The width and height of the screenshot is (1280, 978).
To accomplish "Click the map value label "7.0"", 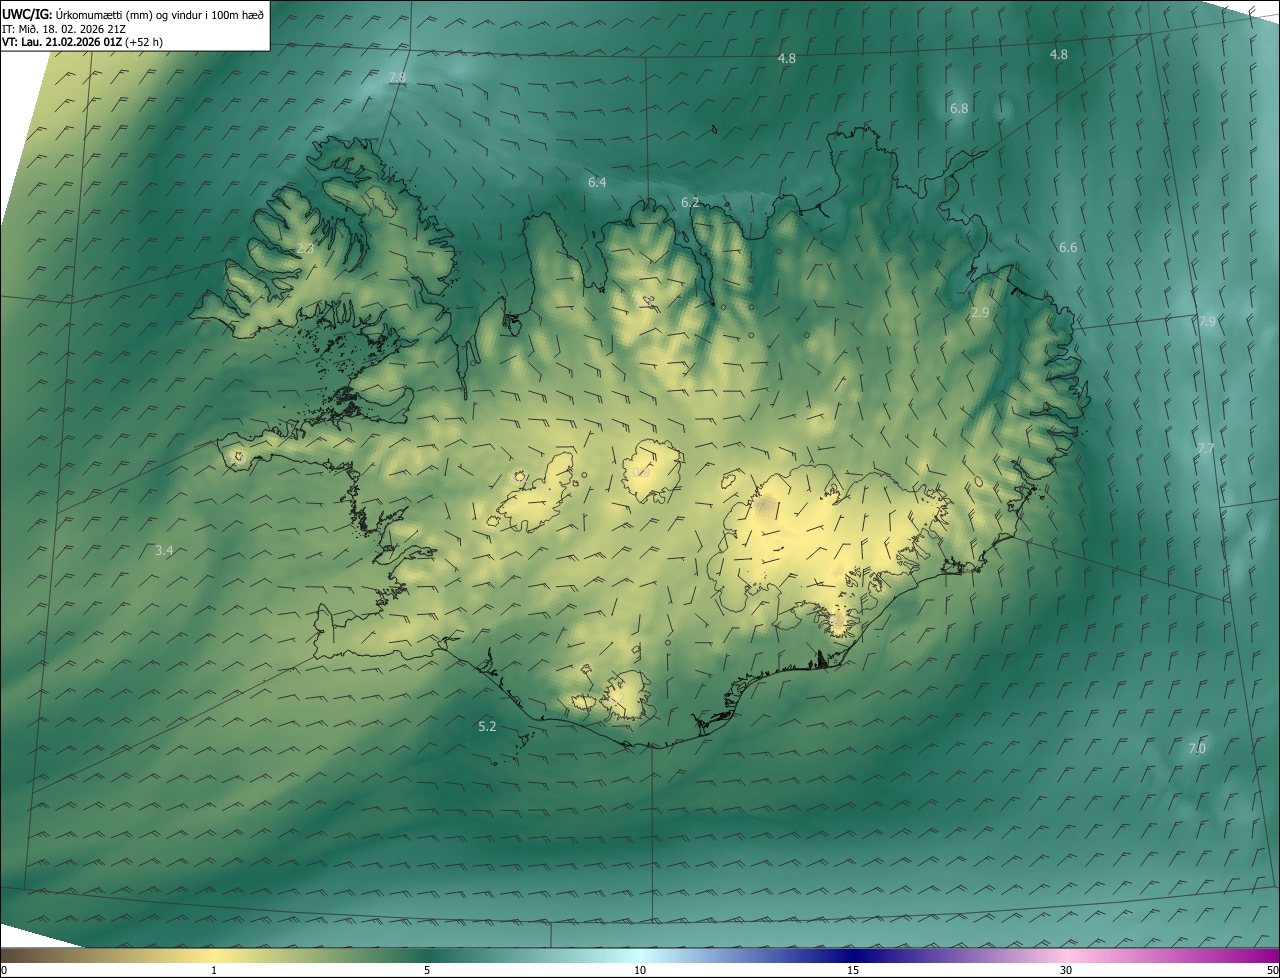I will pyautogui.click(x=1197, y=748).
